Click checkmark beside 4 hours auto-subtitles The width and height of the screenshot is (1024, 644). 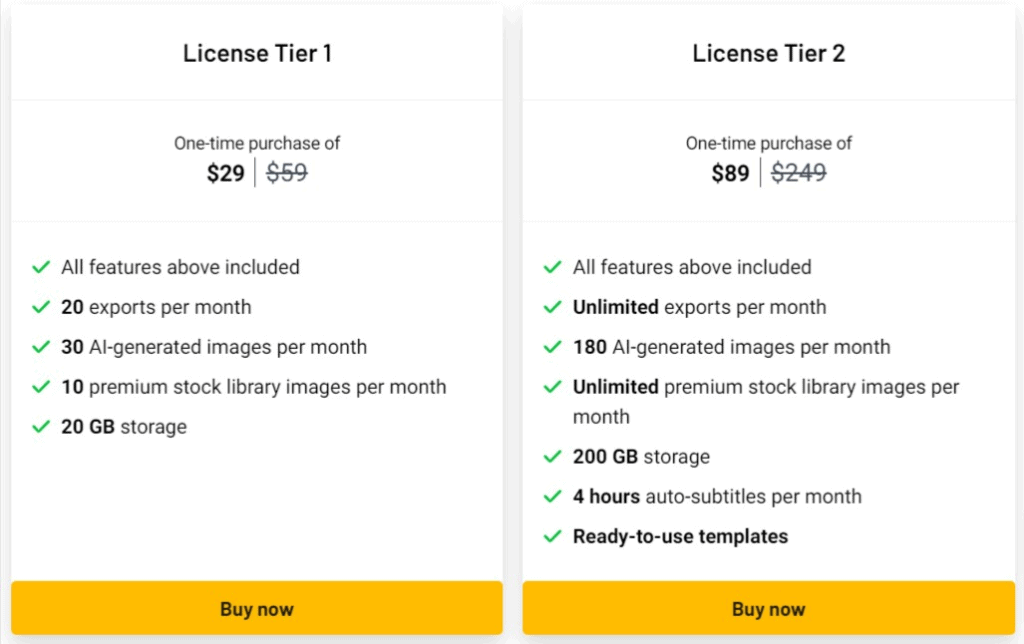(552, 496)
